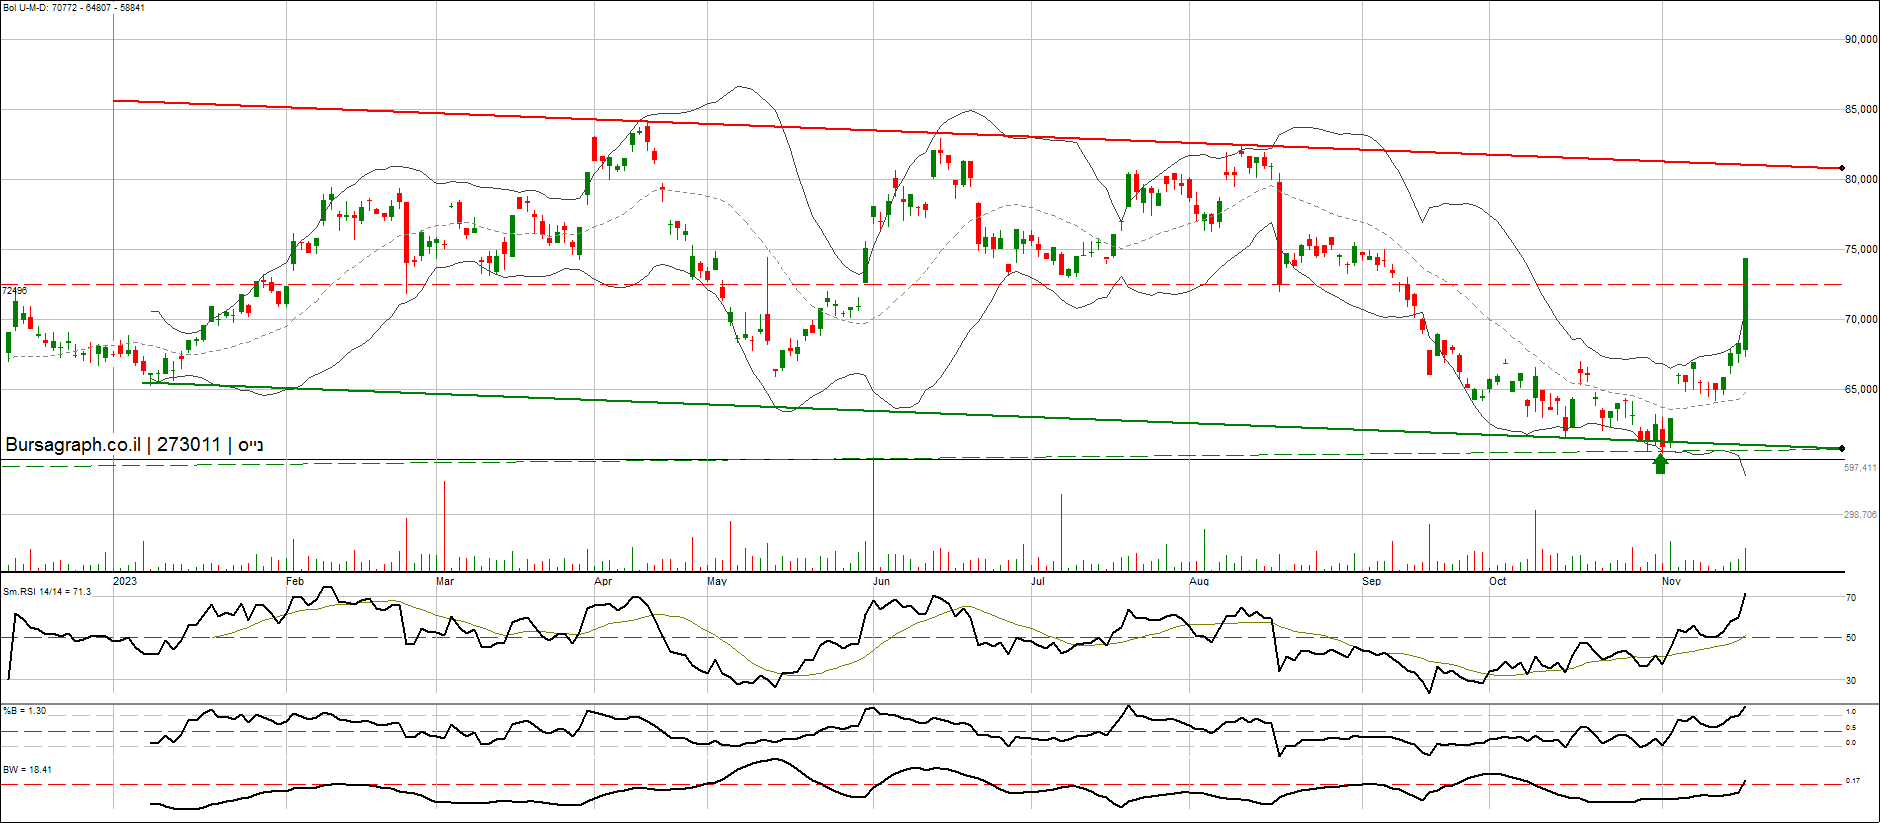Select the Nov label on time axis
The height and width of the screenshot is (823, 1880).
click(1671, 581)
